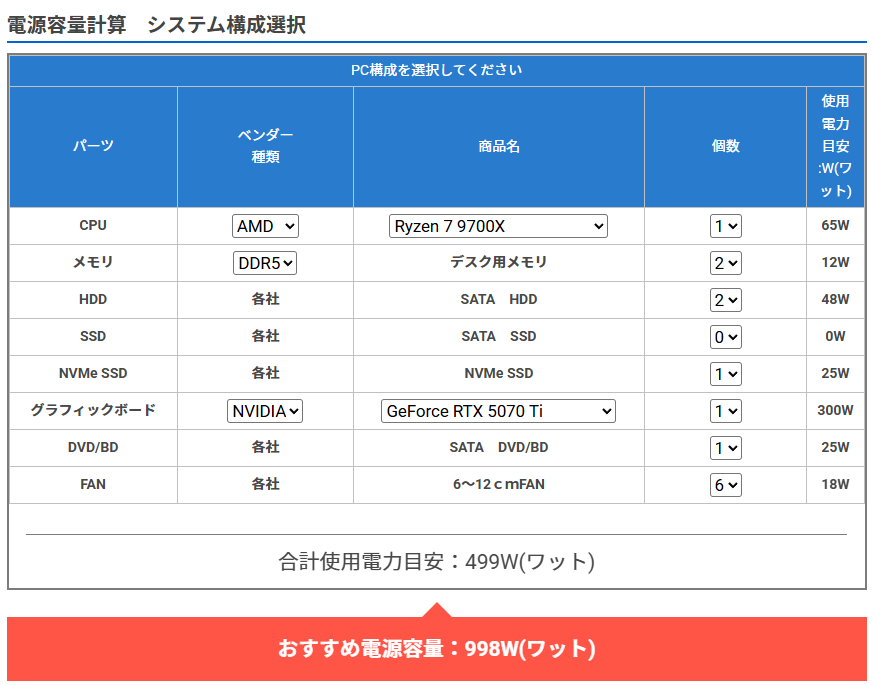
Task: Click the PC構成を選択してください table header
Action: point(436,70)
